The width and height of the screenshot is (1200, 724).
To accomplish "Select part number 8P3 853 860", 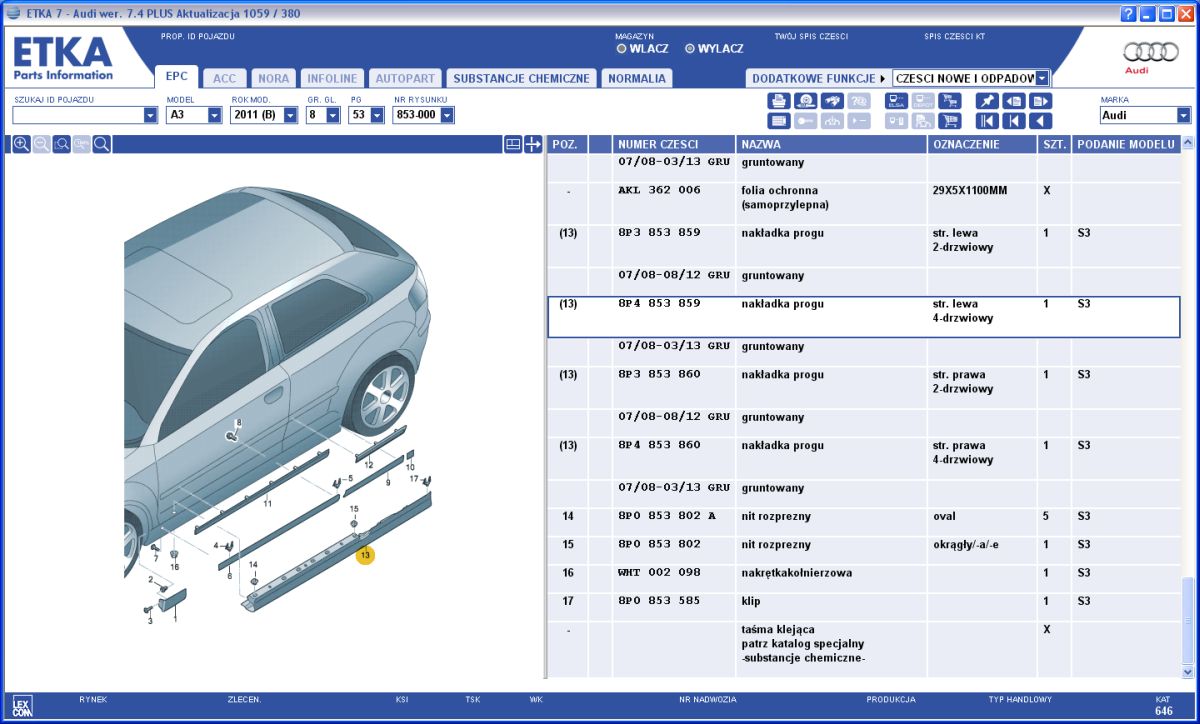I will click(x=660, y=374).
